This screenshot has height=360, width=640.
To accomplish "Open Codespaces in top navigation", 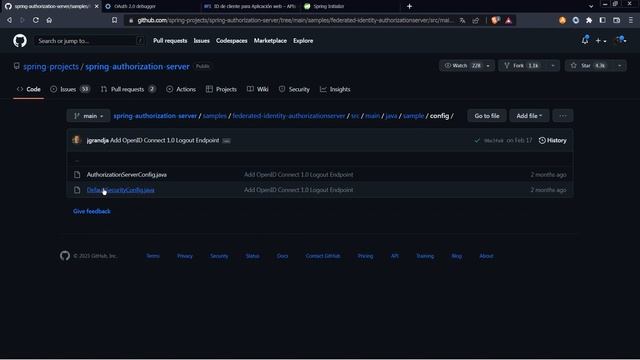I will (231, 41).
